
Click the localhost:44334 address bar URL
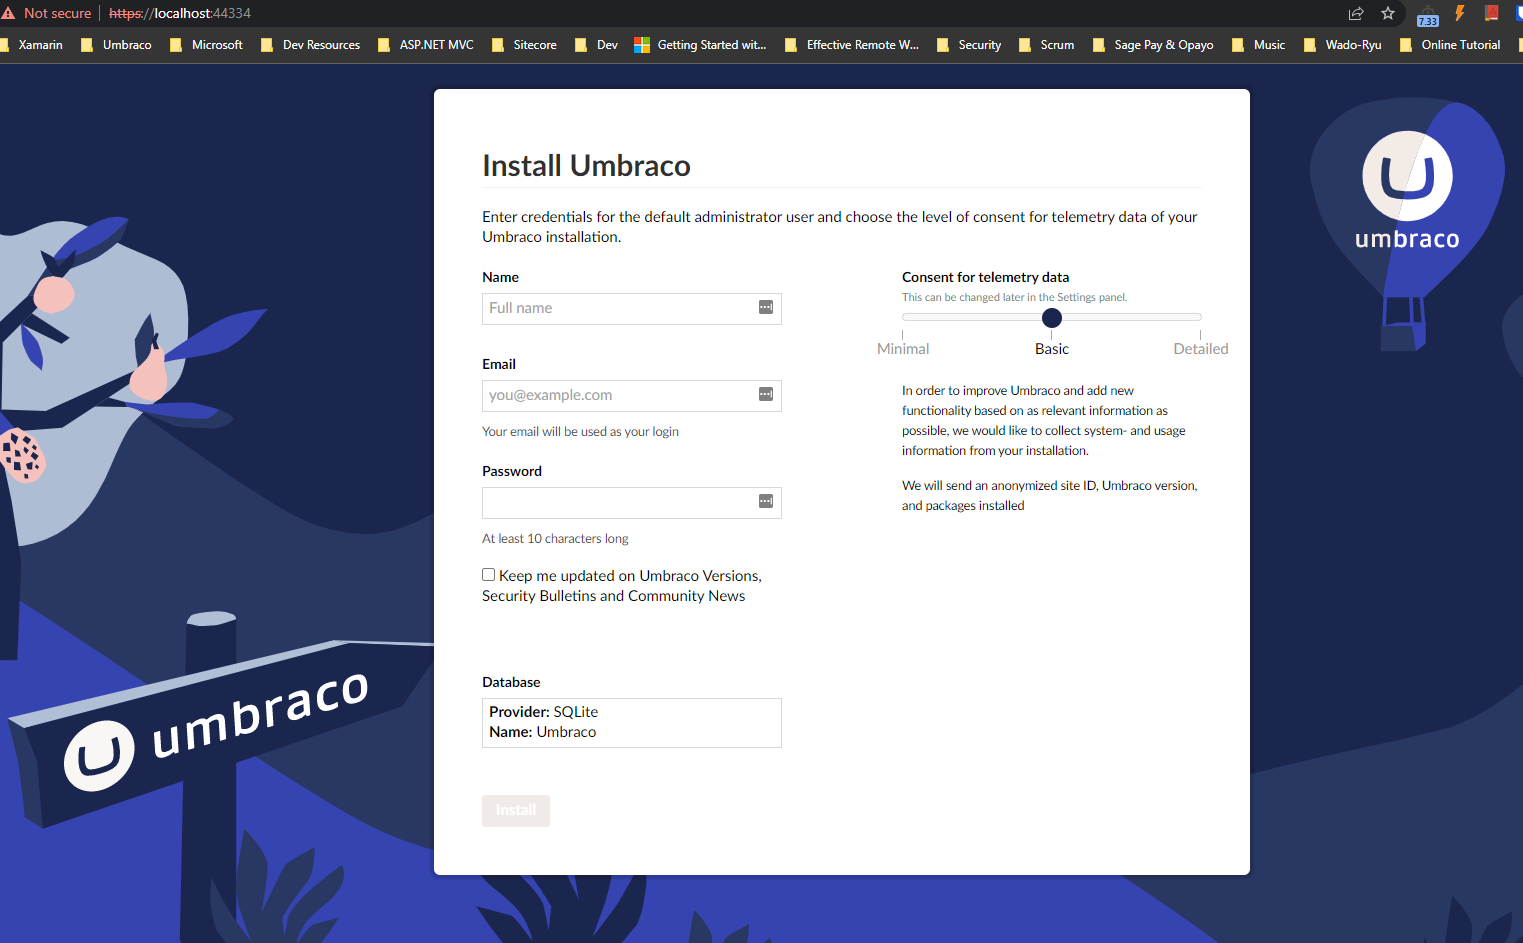point(180,13)
